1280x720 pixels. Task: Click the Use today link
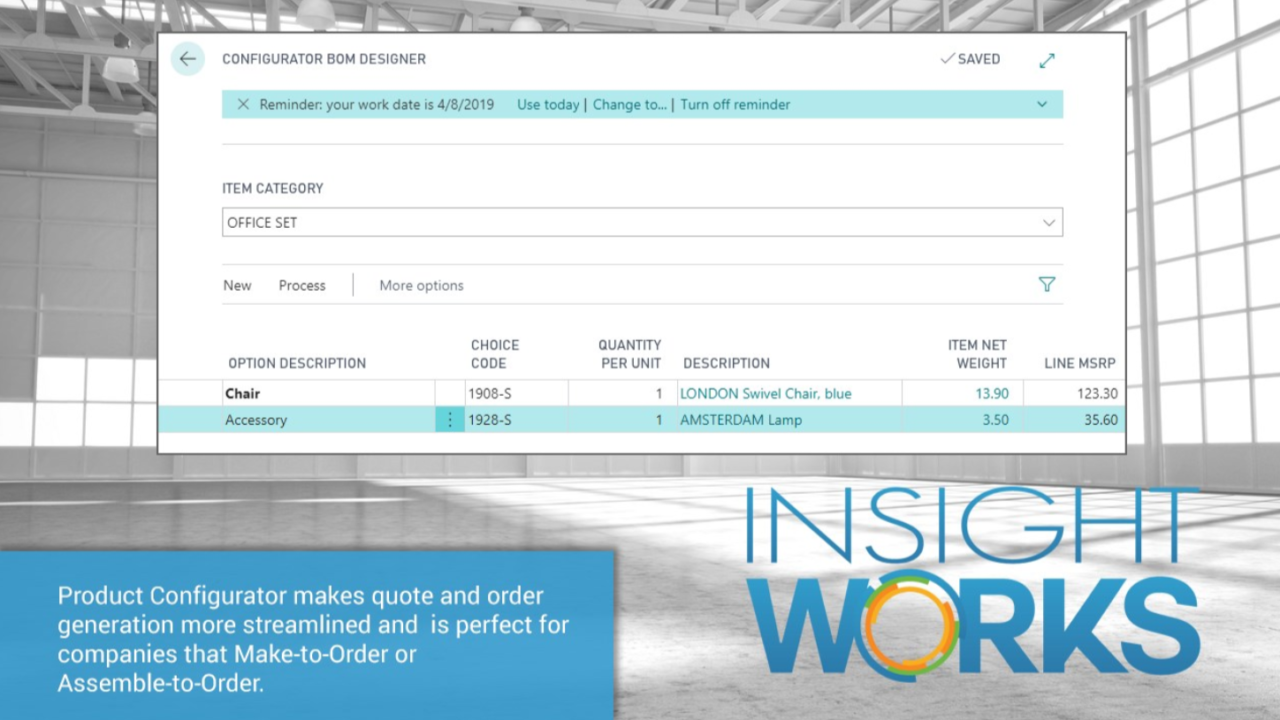click(547, 104)
